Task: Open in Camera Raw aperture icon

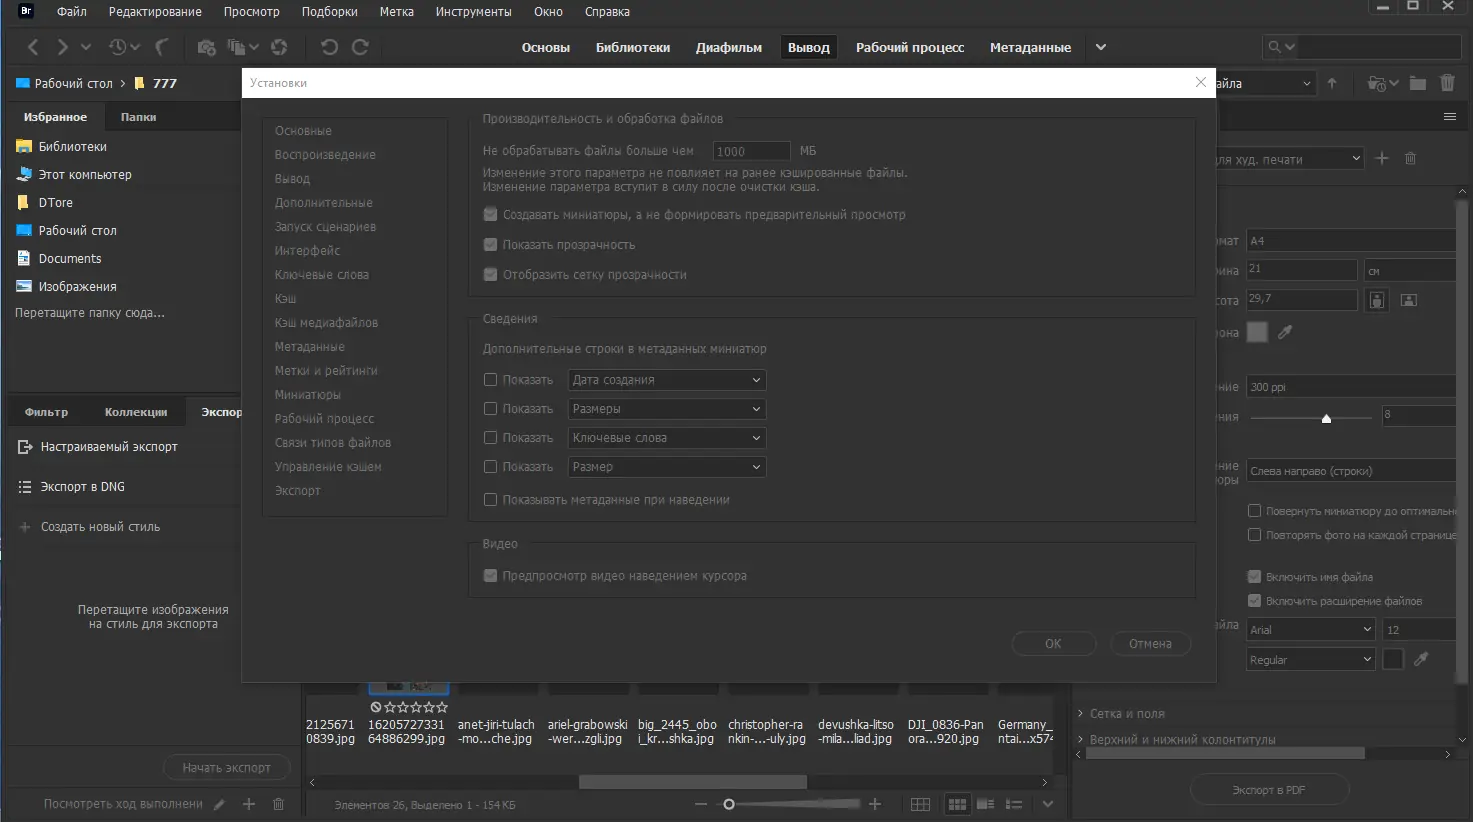Action: (279, 47)
